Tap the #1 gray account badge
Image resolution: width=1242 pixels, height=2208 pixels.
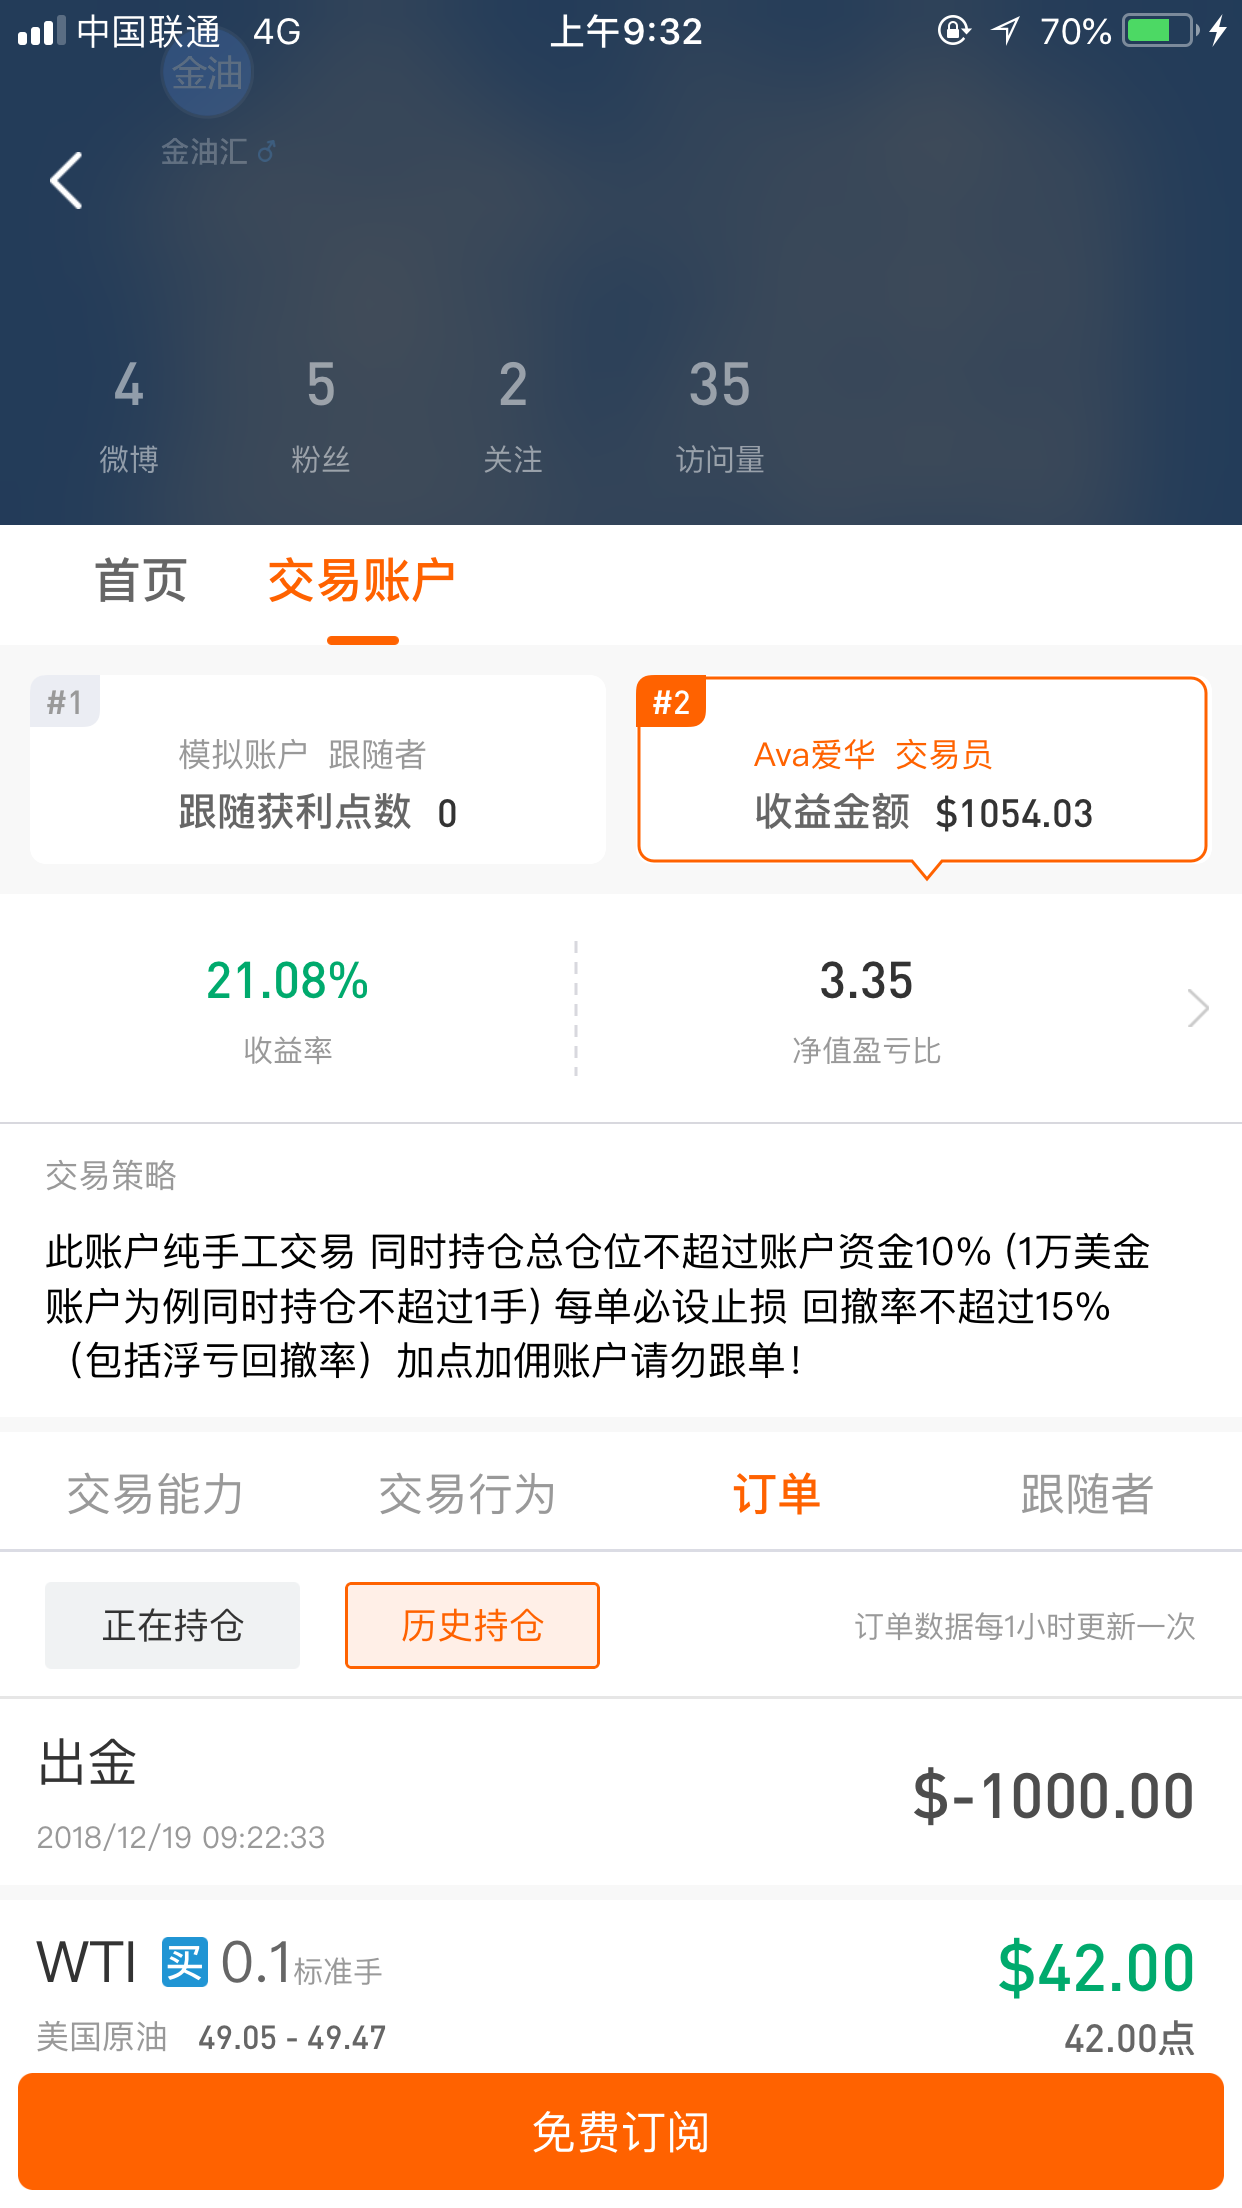(x=65, y=702)
